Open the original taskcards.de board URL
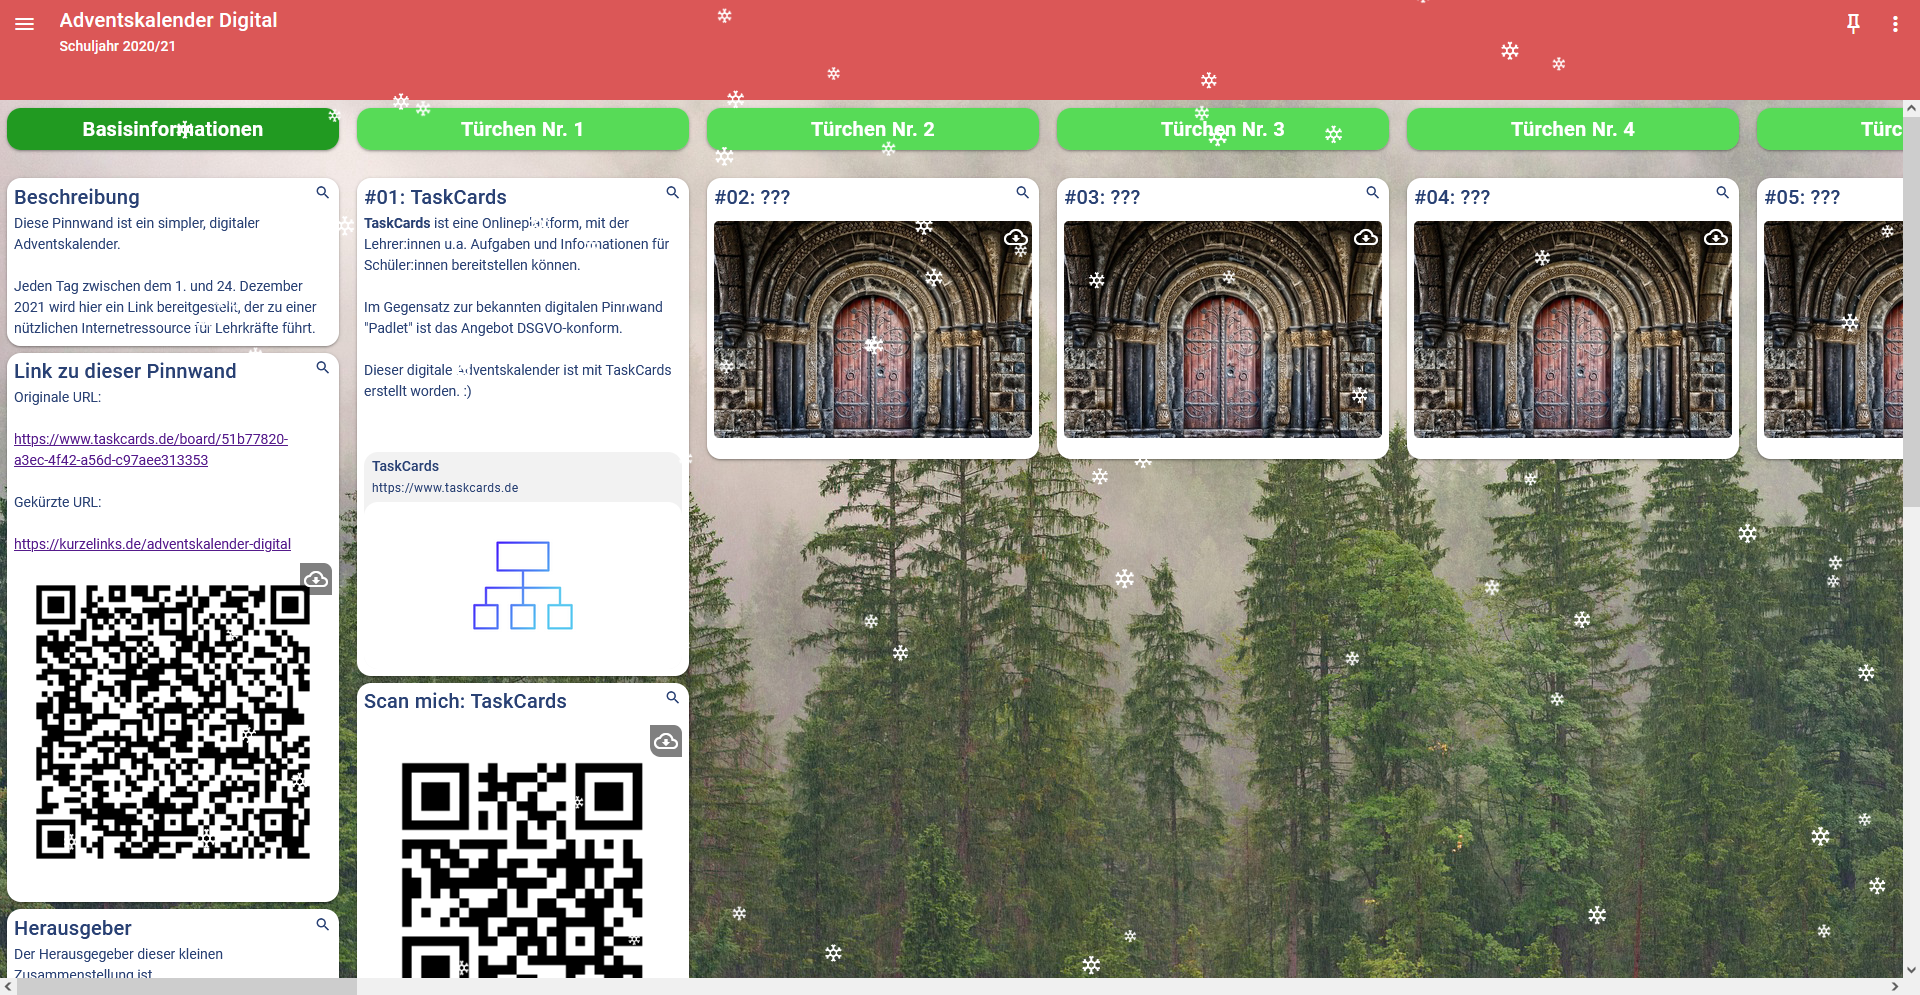Screen dimensions: 1920x995 click(150, 449)
